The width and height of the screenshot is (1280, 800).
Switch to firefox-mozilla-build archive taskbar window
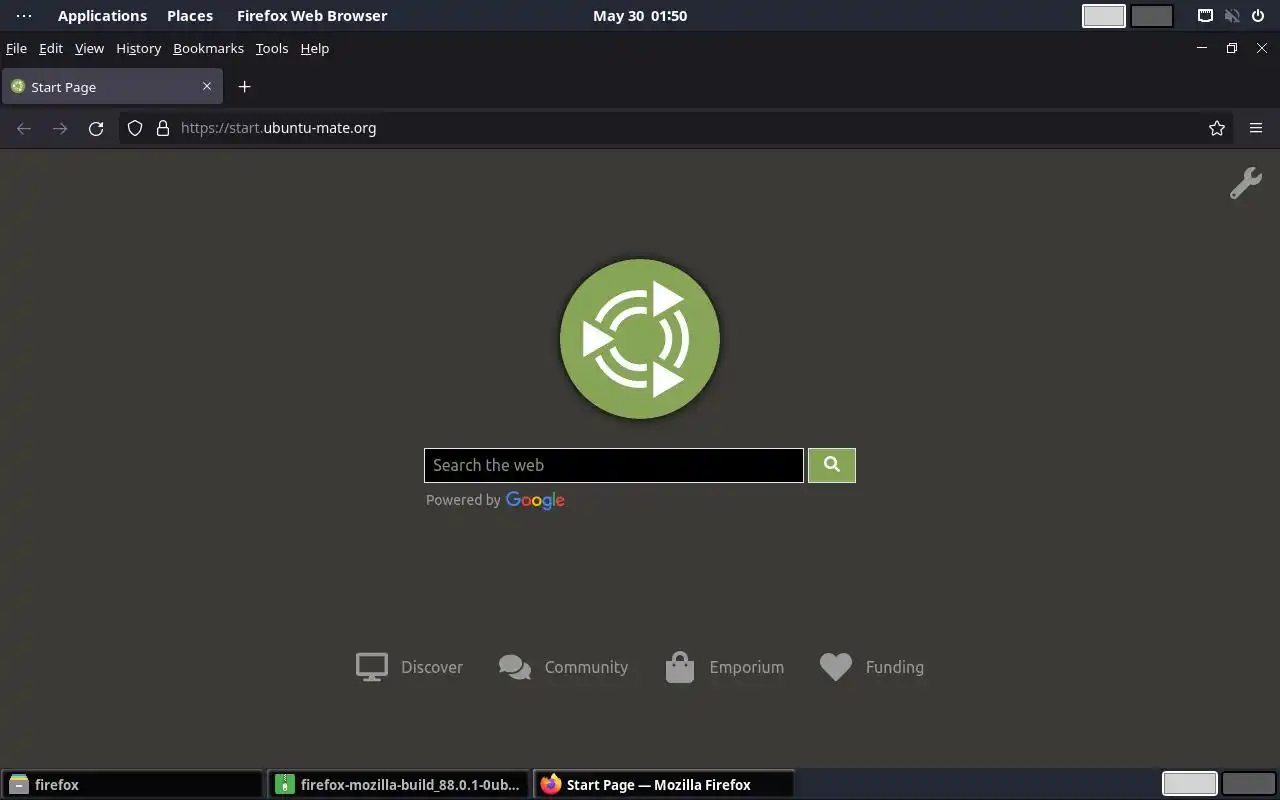tap(399, 784)
